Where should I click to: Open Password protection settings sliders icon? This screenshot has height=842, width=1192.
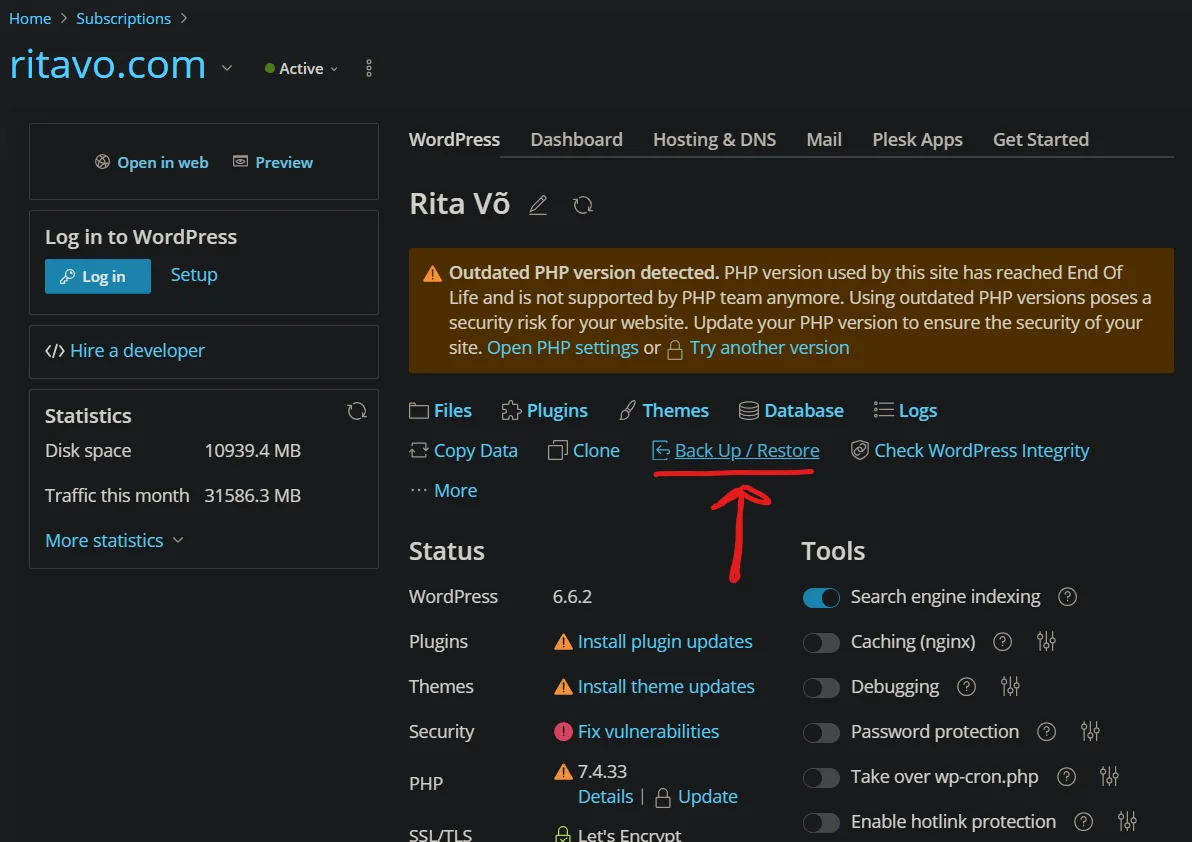click(x=1090, y=731)
